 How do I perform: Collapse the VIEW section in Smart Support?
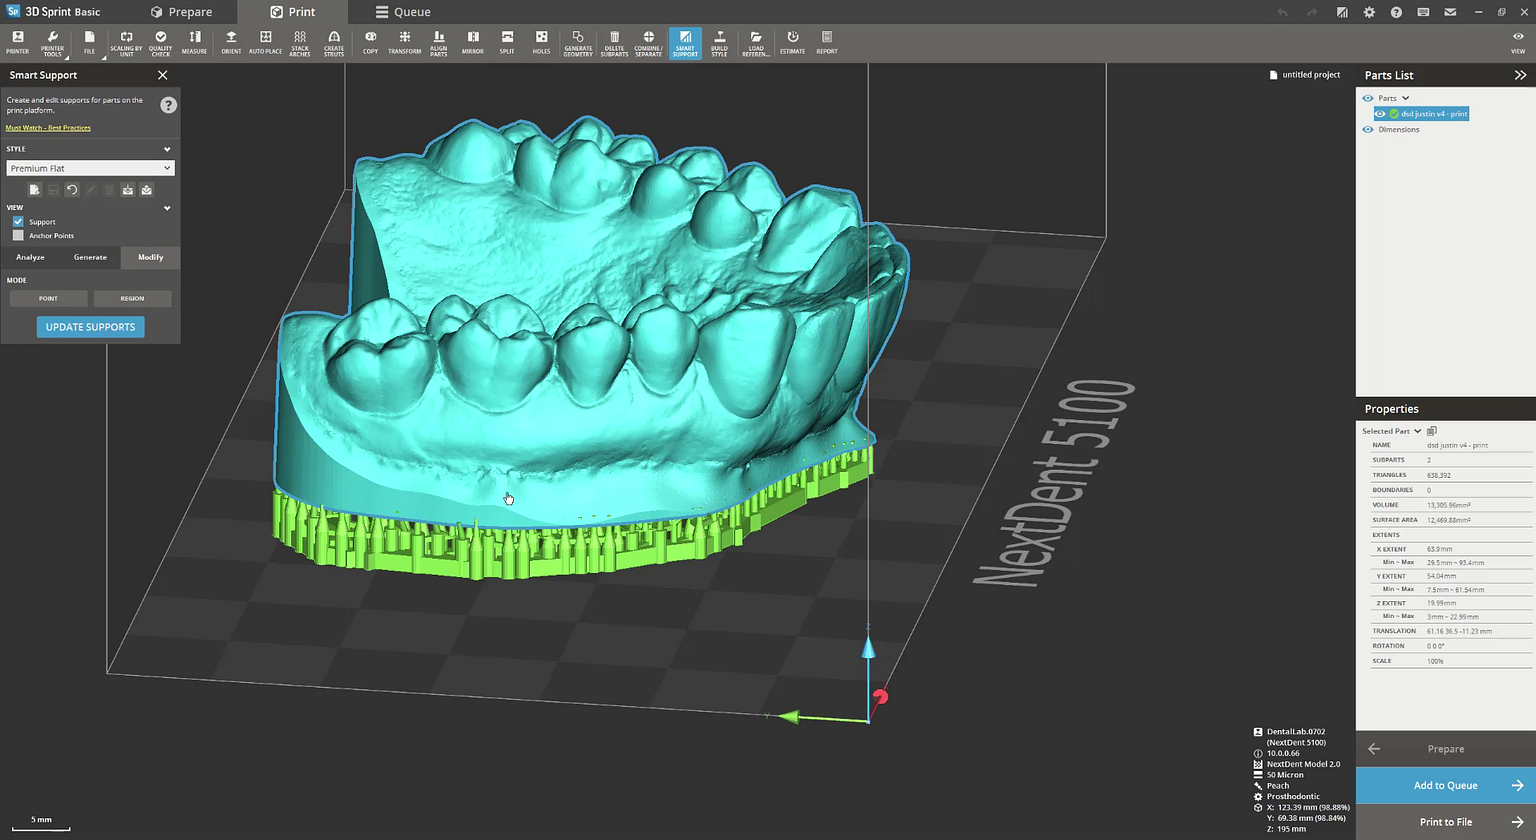[x=166, y=207]
